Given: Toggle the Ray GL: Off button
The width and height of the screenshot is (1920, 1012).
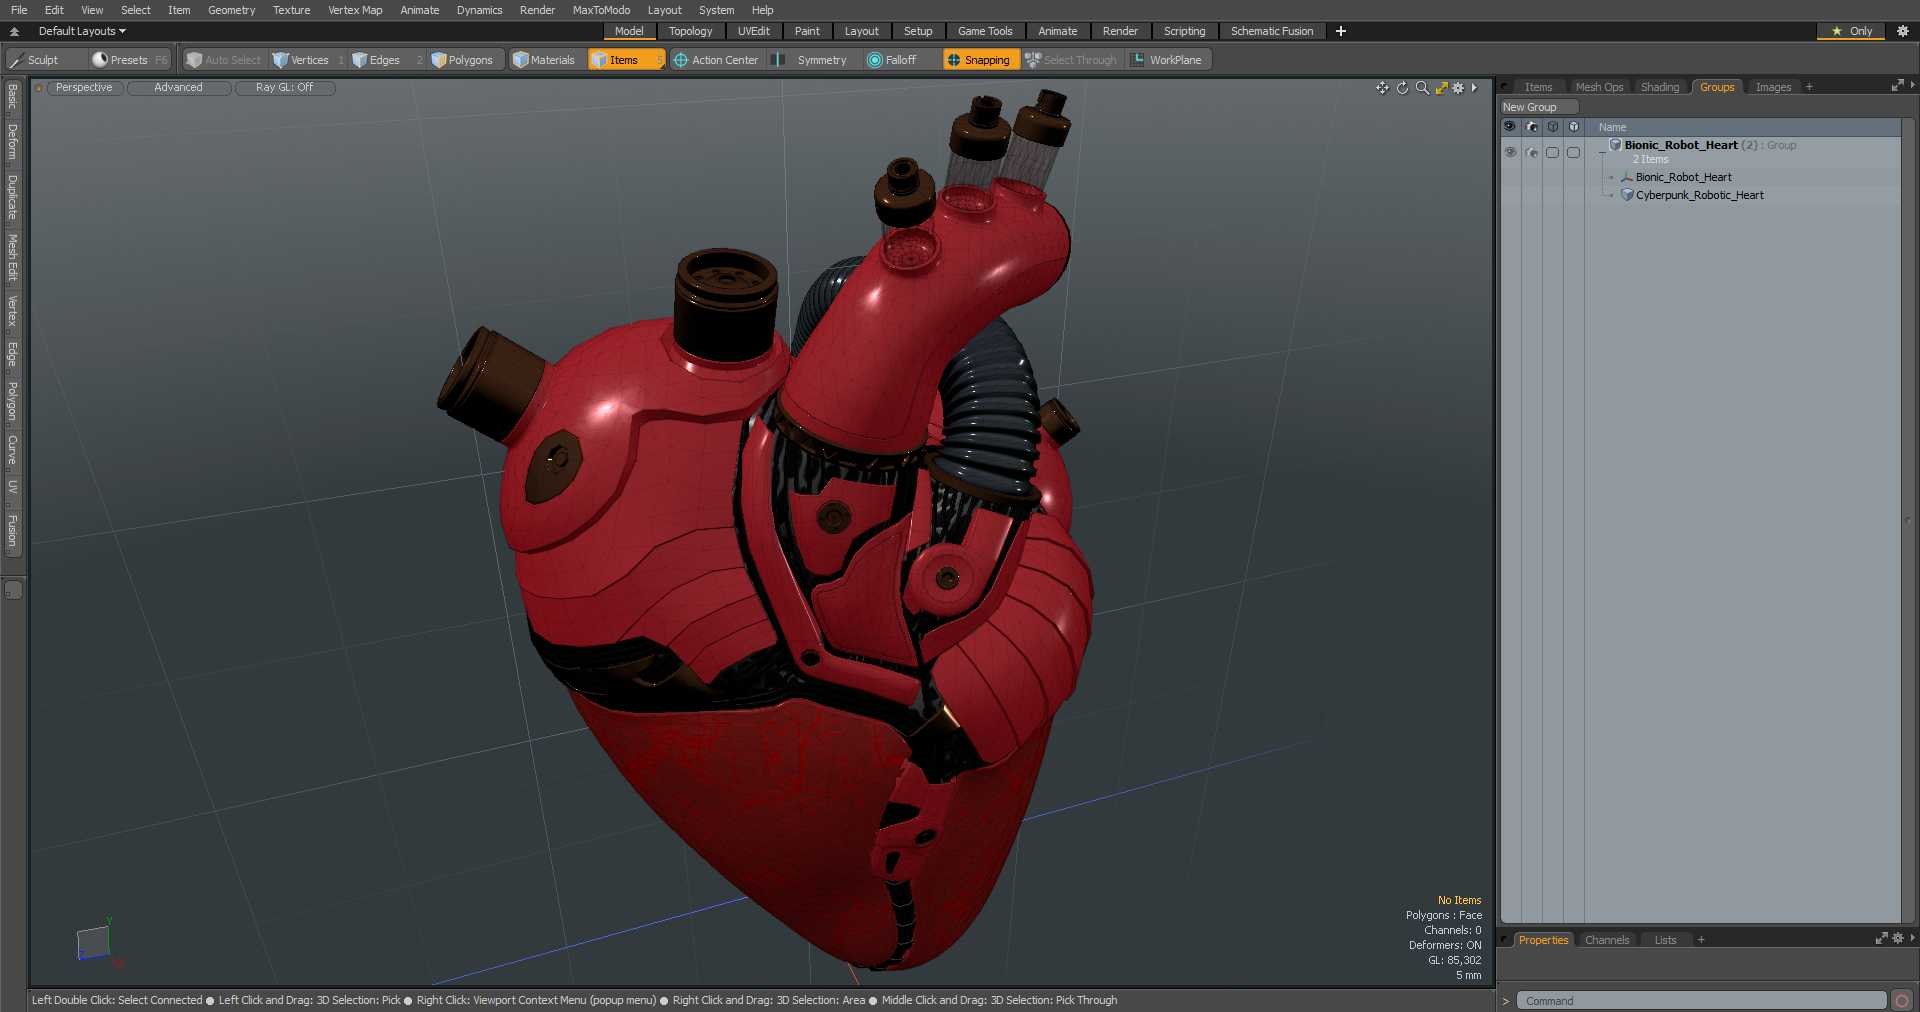Looking at the screenshot, I should [285, 88].
